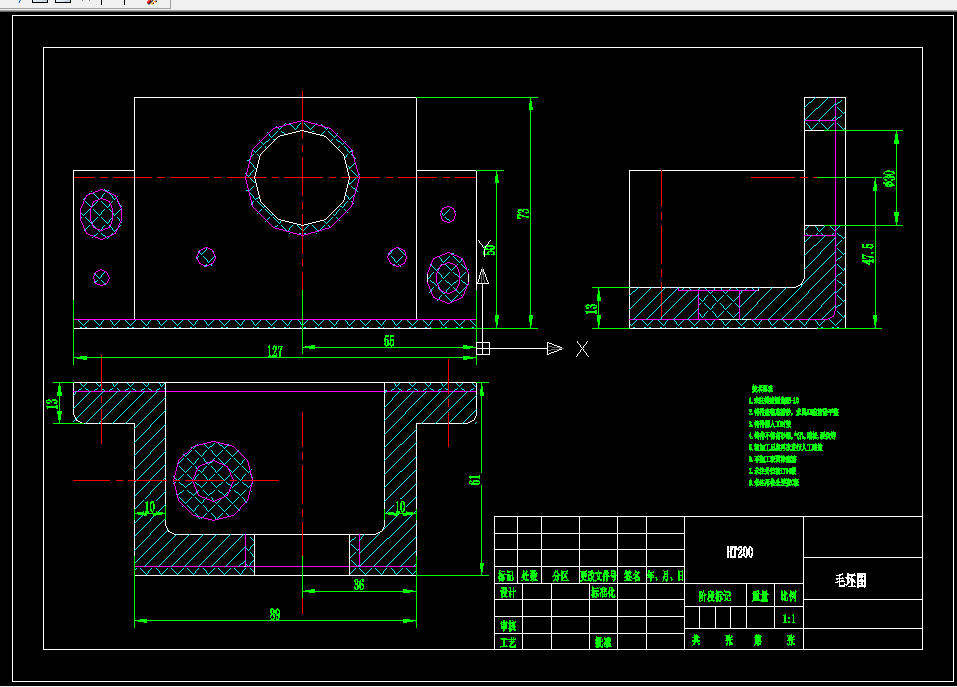This screenshot has height=687, width=957.
Task: Select the hatched L-shaped section in side view
Action: [x=737, y=212]
